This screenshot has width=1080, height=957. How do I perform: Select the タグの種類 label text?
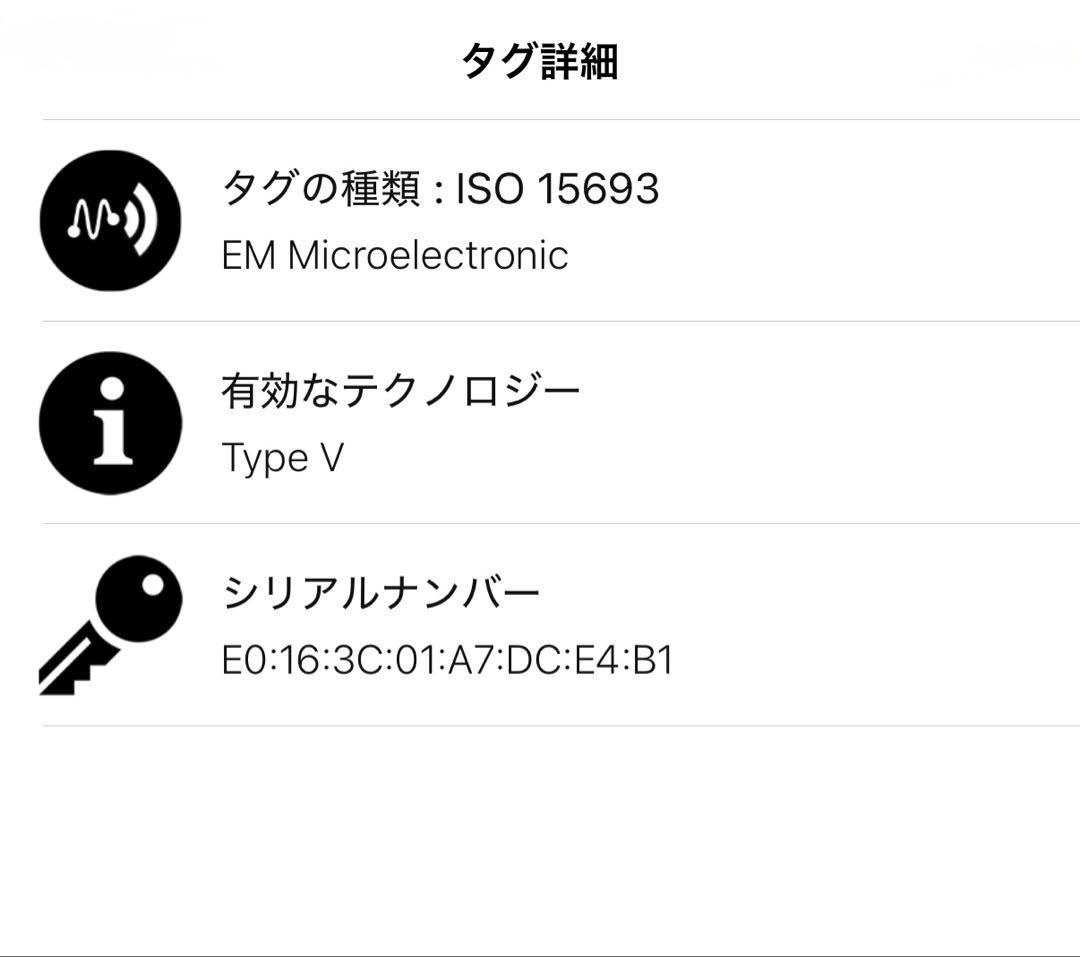pyautogui.click(x=320, y=188)
